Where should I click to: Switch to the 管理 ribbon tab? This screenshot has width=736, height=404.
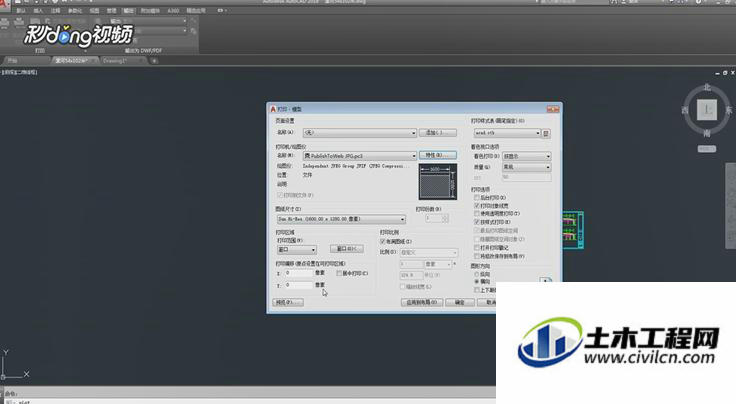(111, 10)
